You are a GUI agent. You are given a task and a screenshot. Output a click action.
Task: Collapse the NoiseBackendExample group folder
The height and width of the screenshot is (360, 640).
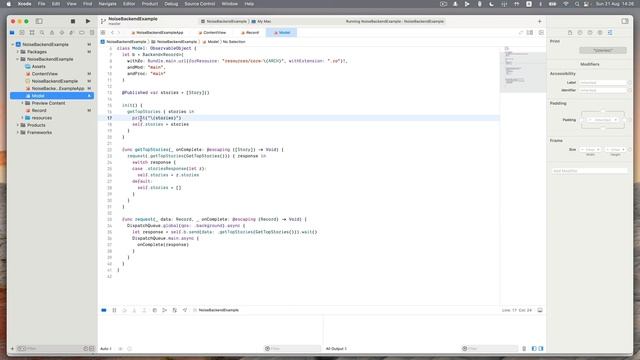pos(18,59)
